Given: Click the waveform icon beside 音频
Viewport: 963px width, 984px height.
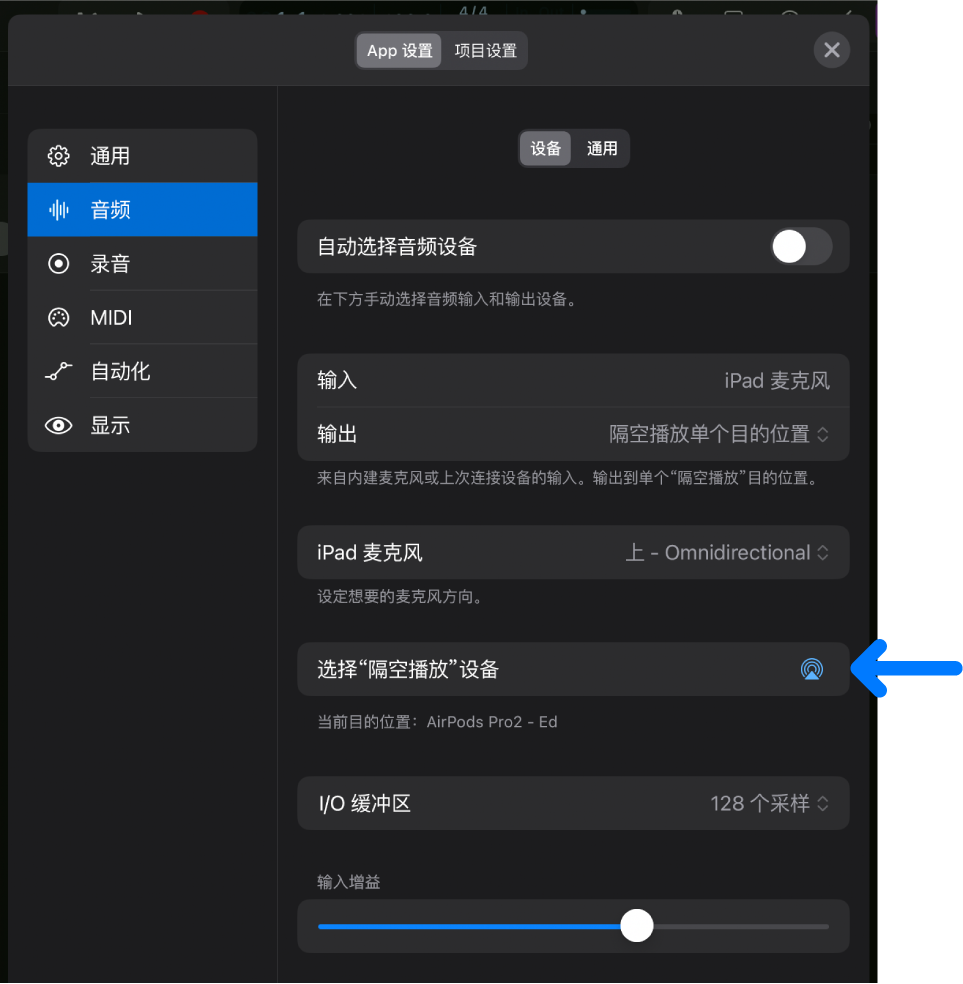Looking at the screenshot, I should click(58, 210).
